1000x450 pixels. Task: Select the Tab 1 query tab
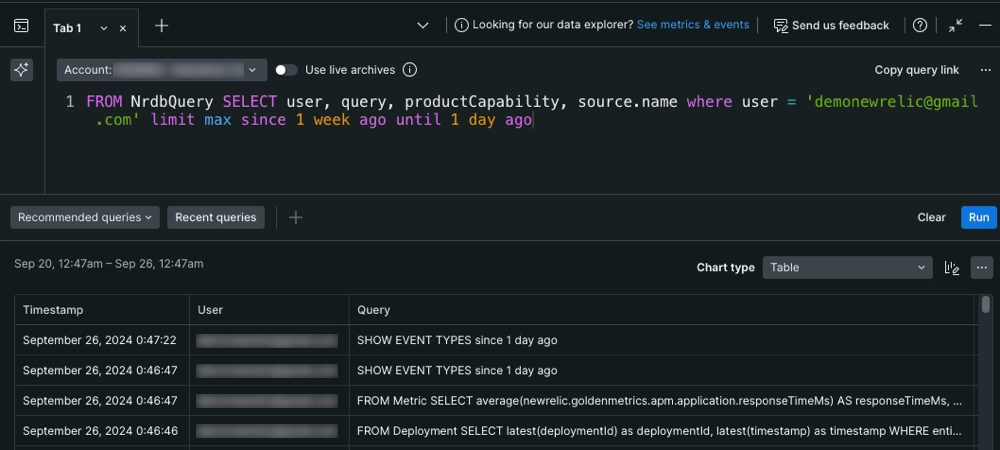click(x=68, y=28)
